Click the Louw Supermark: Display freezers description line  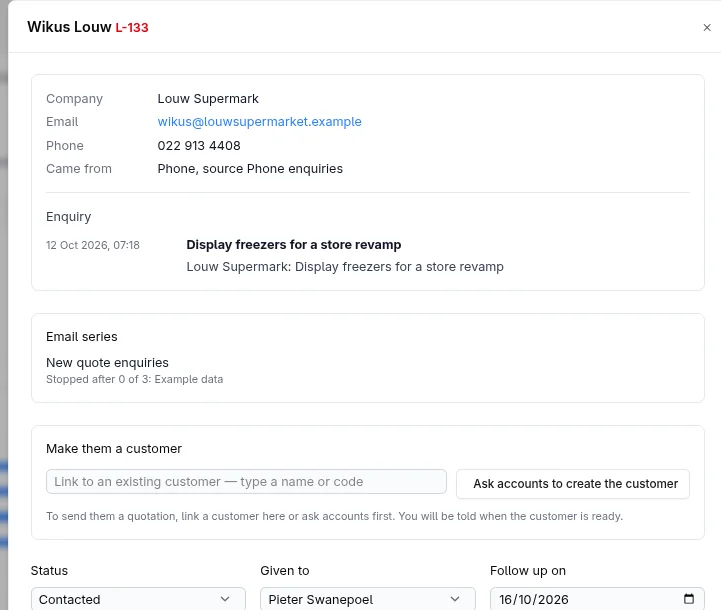(345, 267)
